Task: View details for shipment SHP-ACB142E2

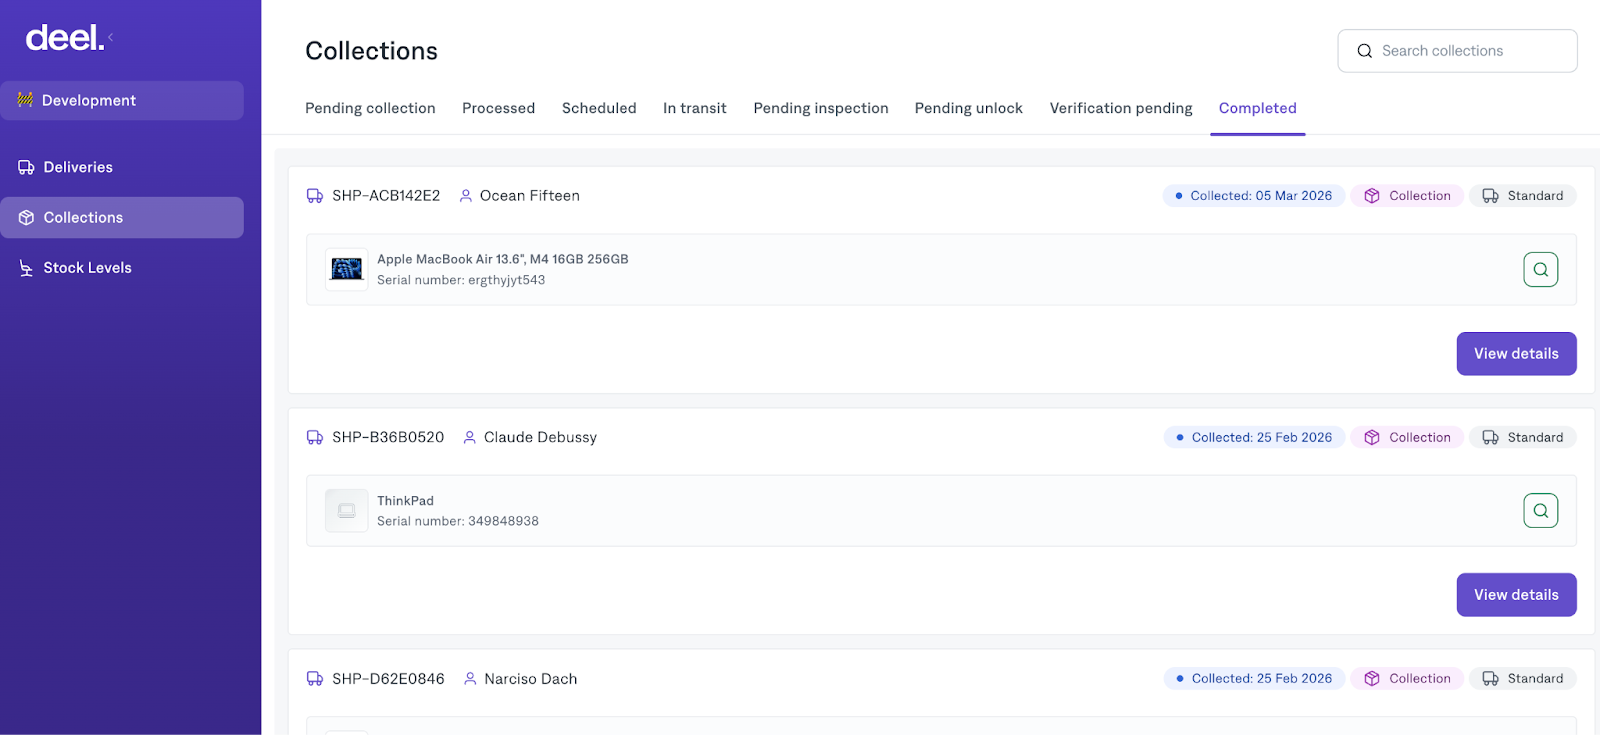Action: 1515,354
